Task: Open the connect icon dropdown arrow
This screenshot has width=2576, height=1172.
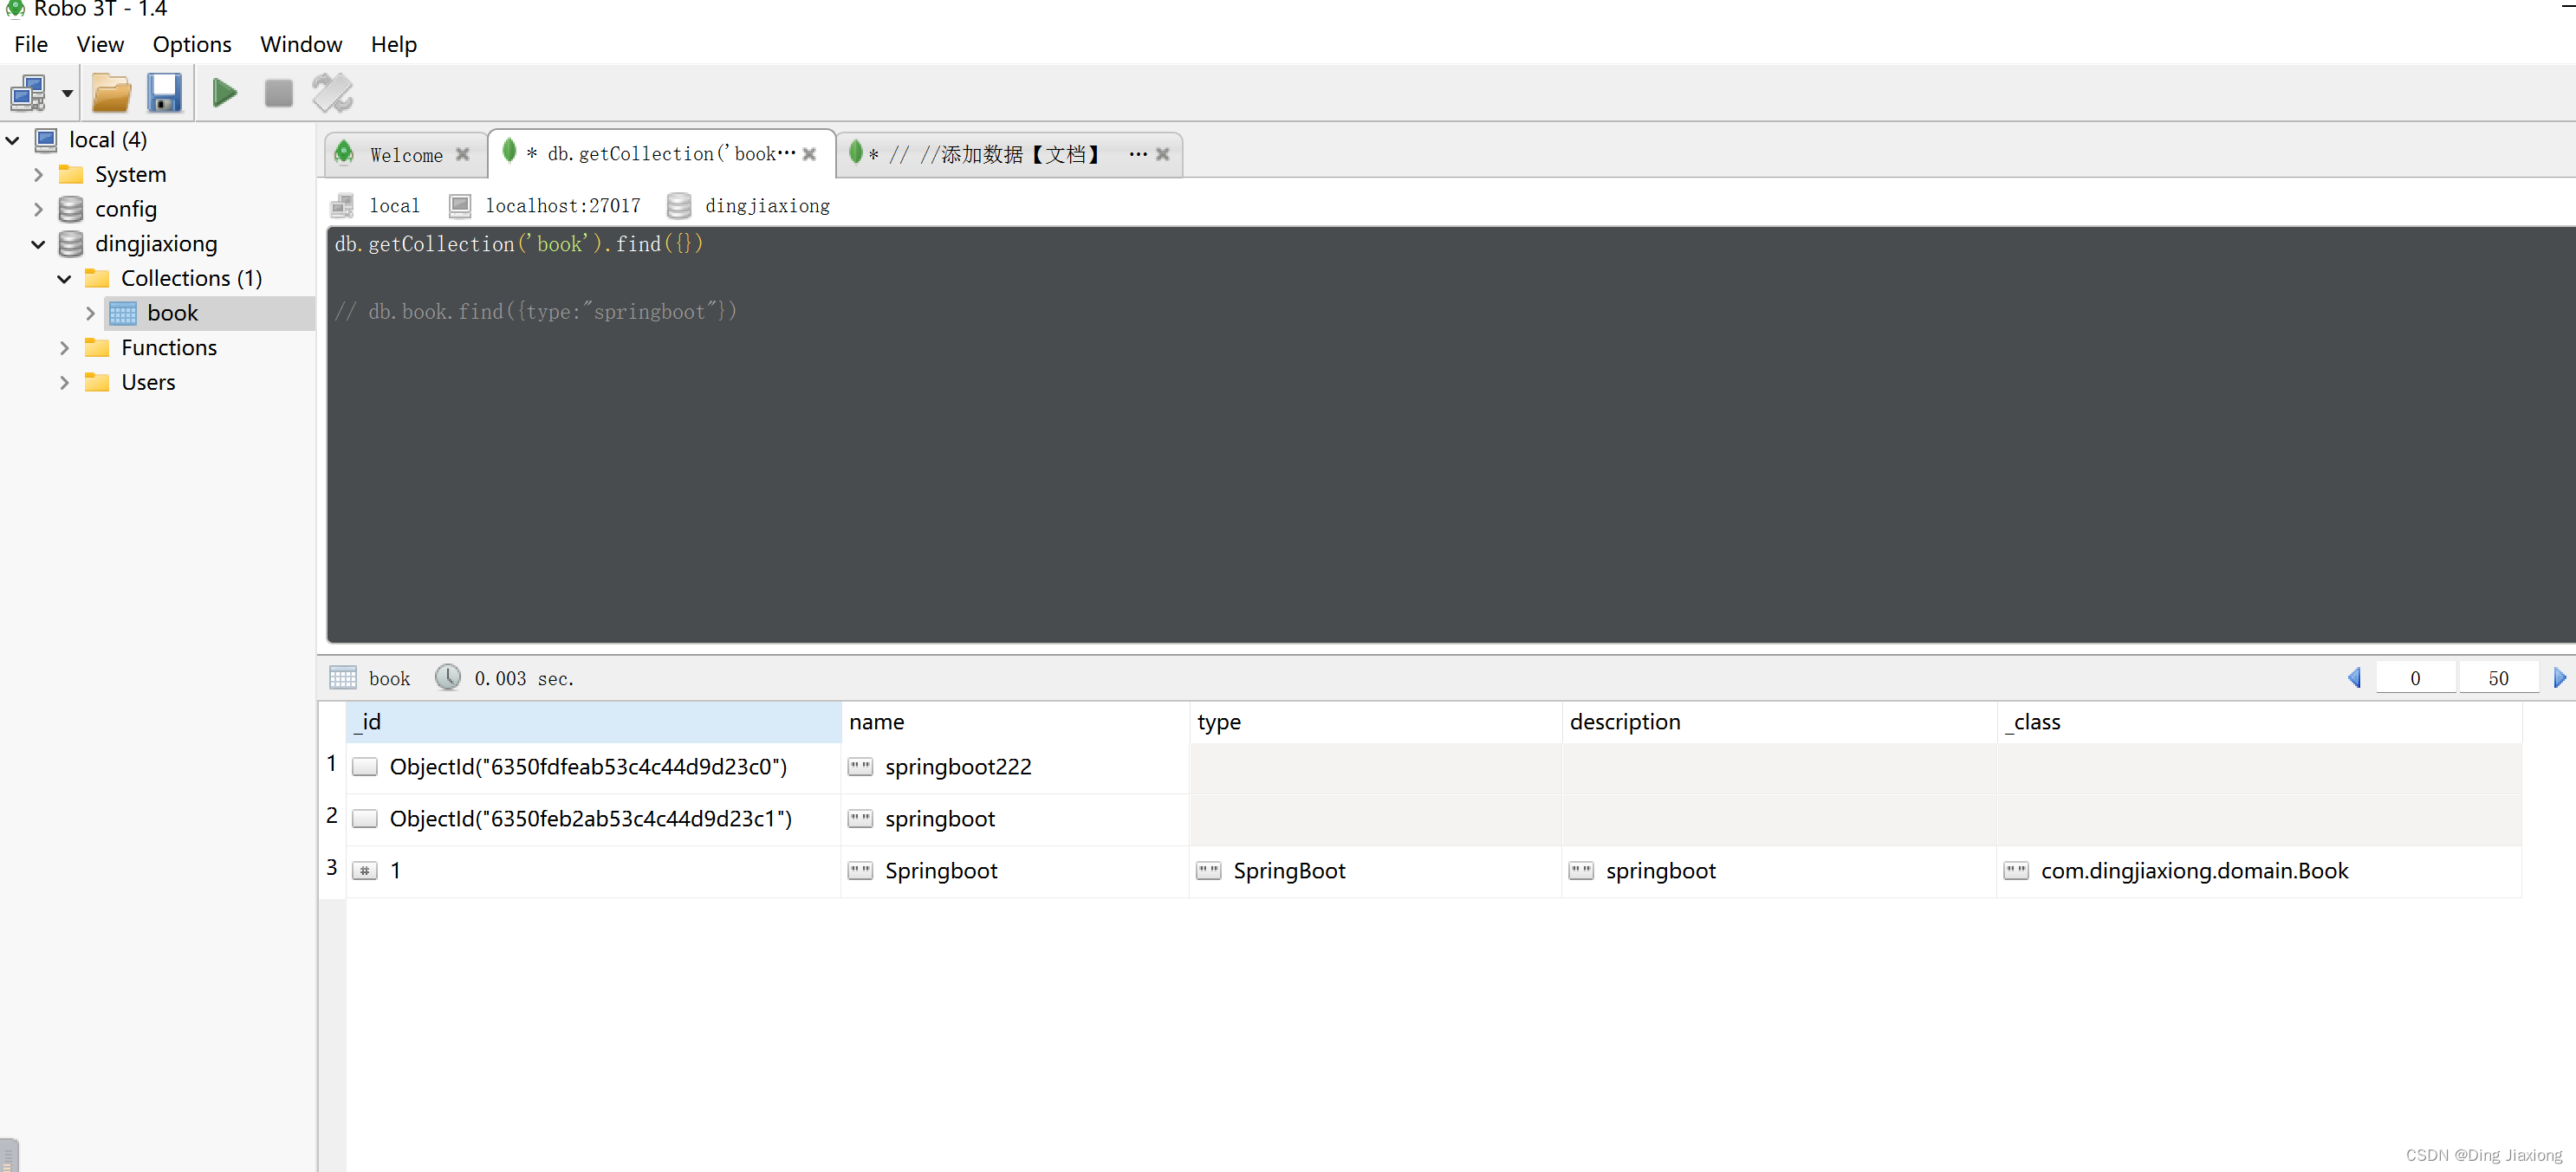Action: point(67,93)
